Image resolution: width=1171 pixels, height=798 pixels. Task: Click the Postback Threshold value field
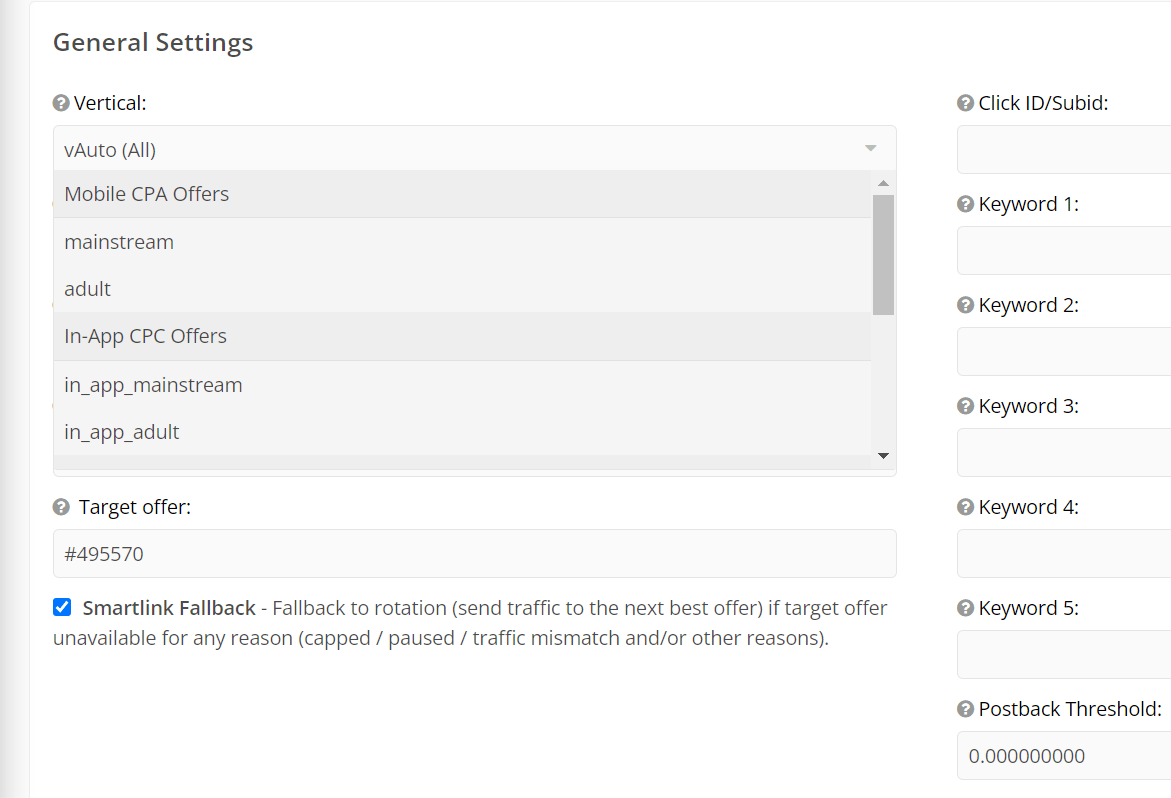(1064, 755)
